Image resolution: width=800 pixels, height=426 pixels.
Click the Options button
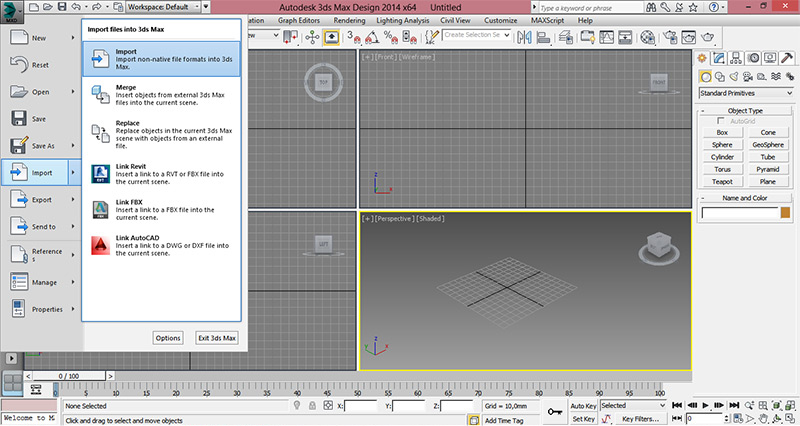coord(168,338)
